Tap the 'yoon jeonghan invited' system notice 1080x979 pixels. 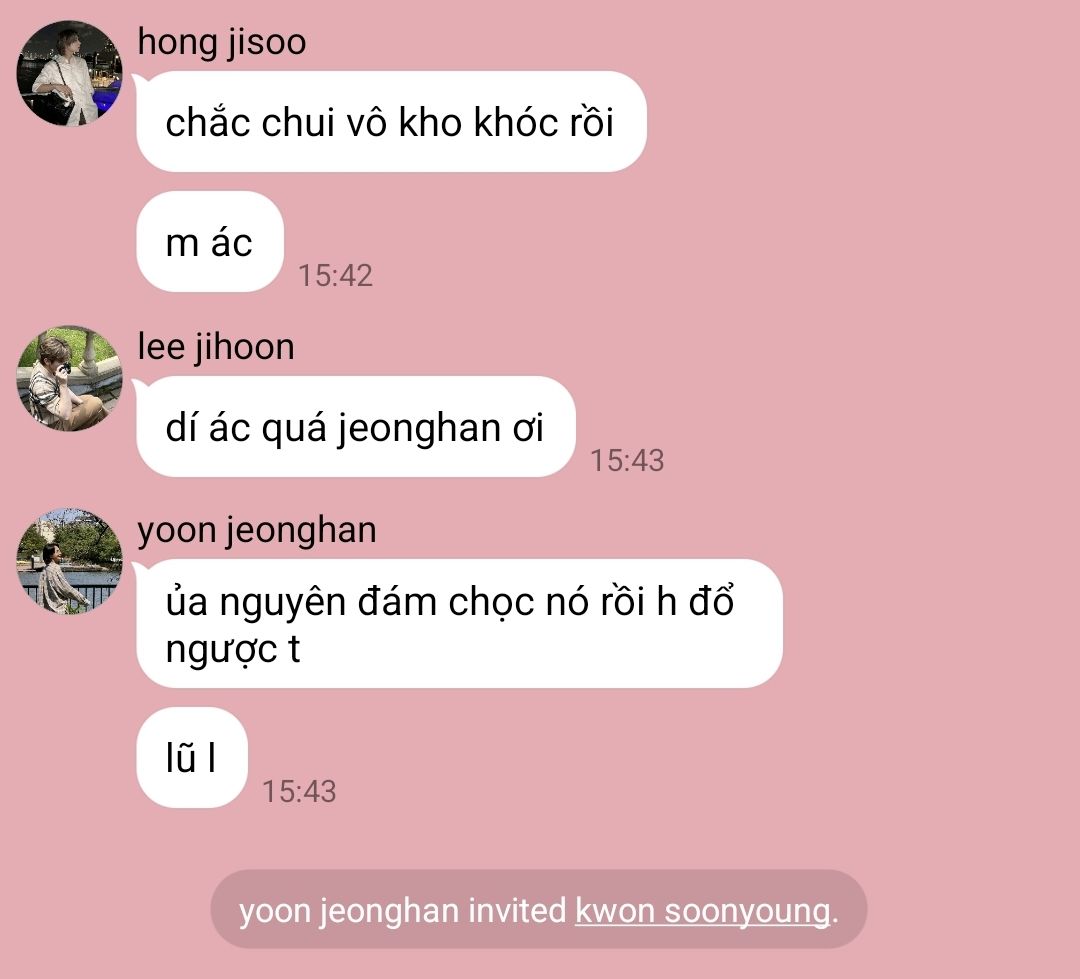(539, 909)
